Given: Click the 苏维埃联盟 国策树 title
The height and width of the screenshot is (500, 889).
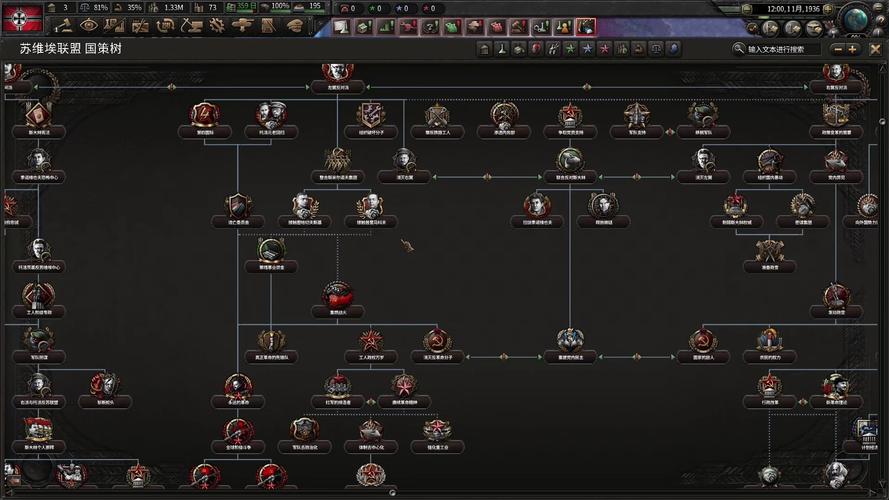Looking at the screenshot, I should tap(71, 49).
